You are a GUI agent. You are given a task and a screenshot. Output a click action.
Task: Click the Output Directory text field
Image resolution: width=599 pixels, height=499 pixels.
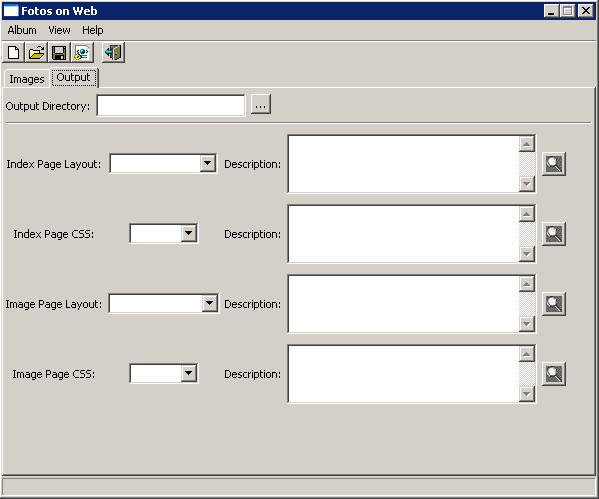click(171, 105)
